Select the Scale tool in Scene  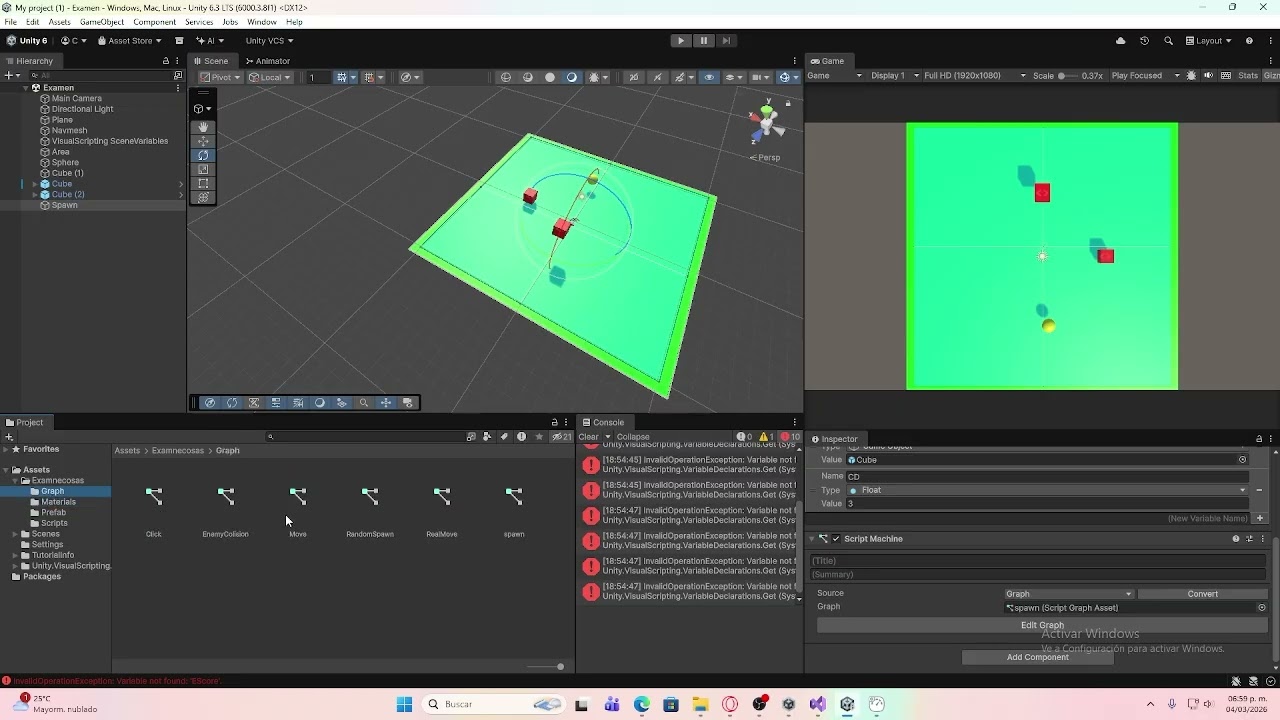203,169
